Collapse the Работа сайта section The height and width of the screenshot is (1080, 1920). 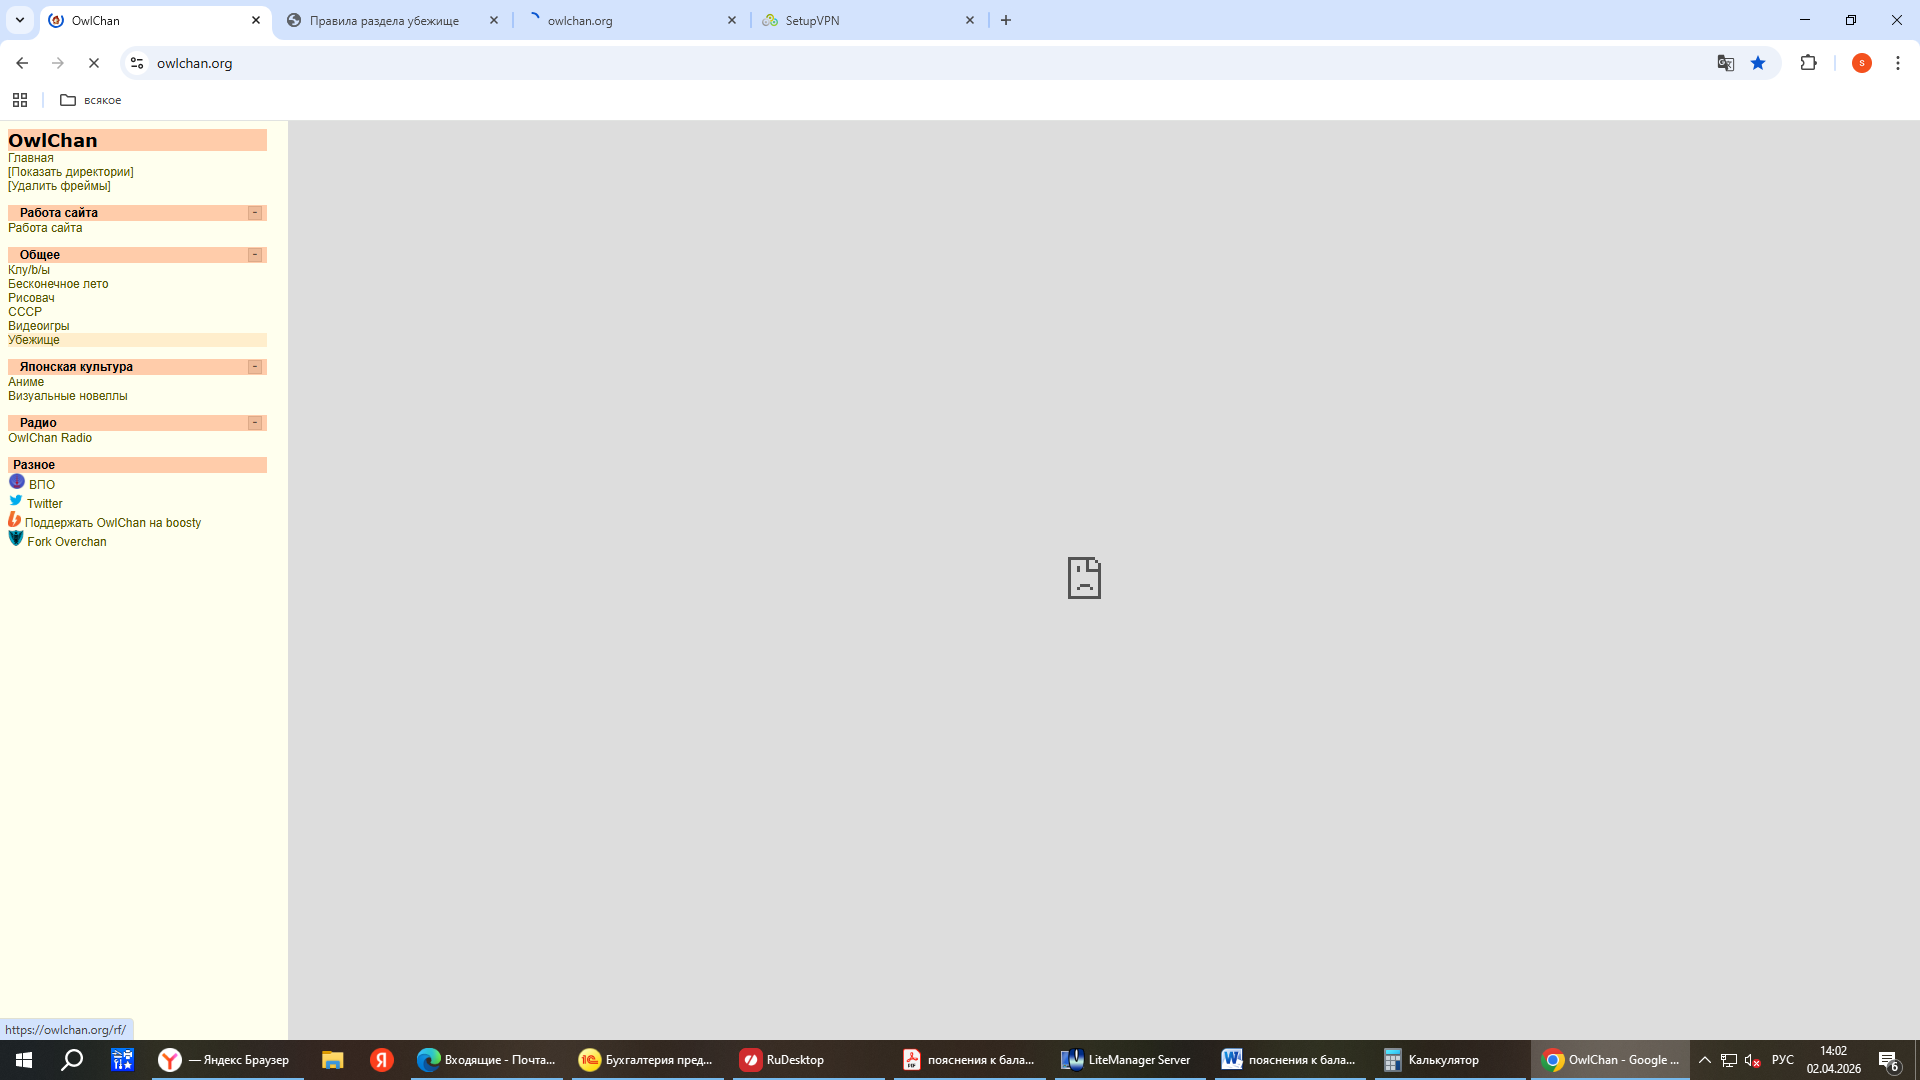click(255, 213)
